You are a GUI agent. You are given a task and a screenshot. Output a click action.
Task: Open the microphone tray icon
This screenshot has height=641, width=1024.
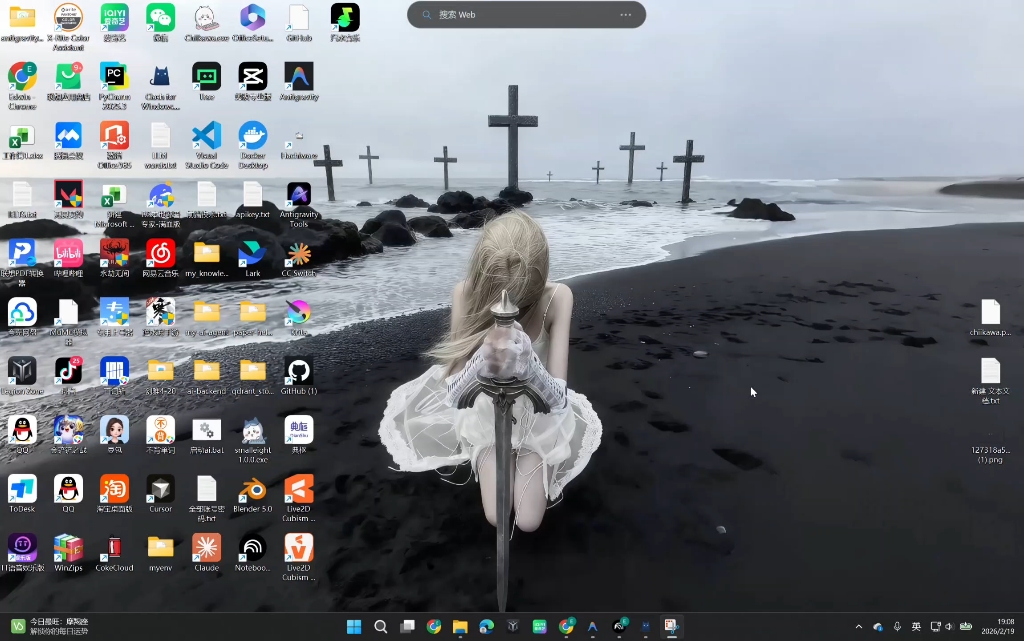[x=897, y=627]
